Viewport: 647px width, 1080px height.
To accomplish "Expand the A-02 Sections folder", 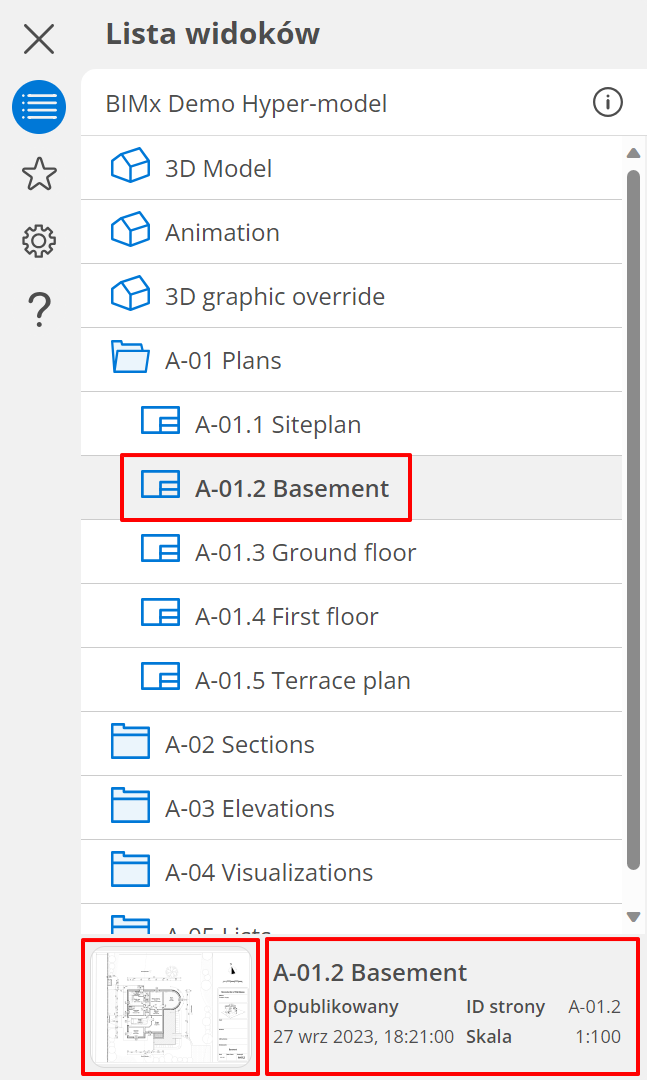I will 239,744.
